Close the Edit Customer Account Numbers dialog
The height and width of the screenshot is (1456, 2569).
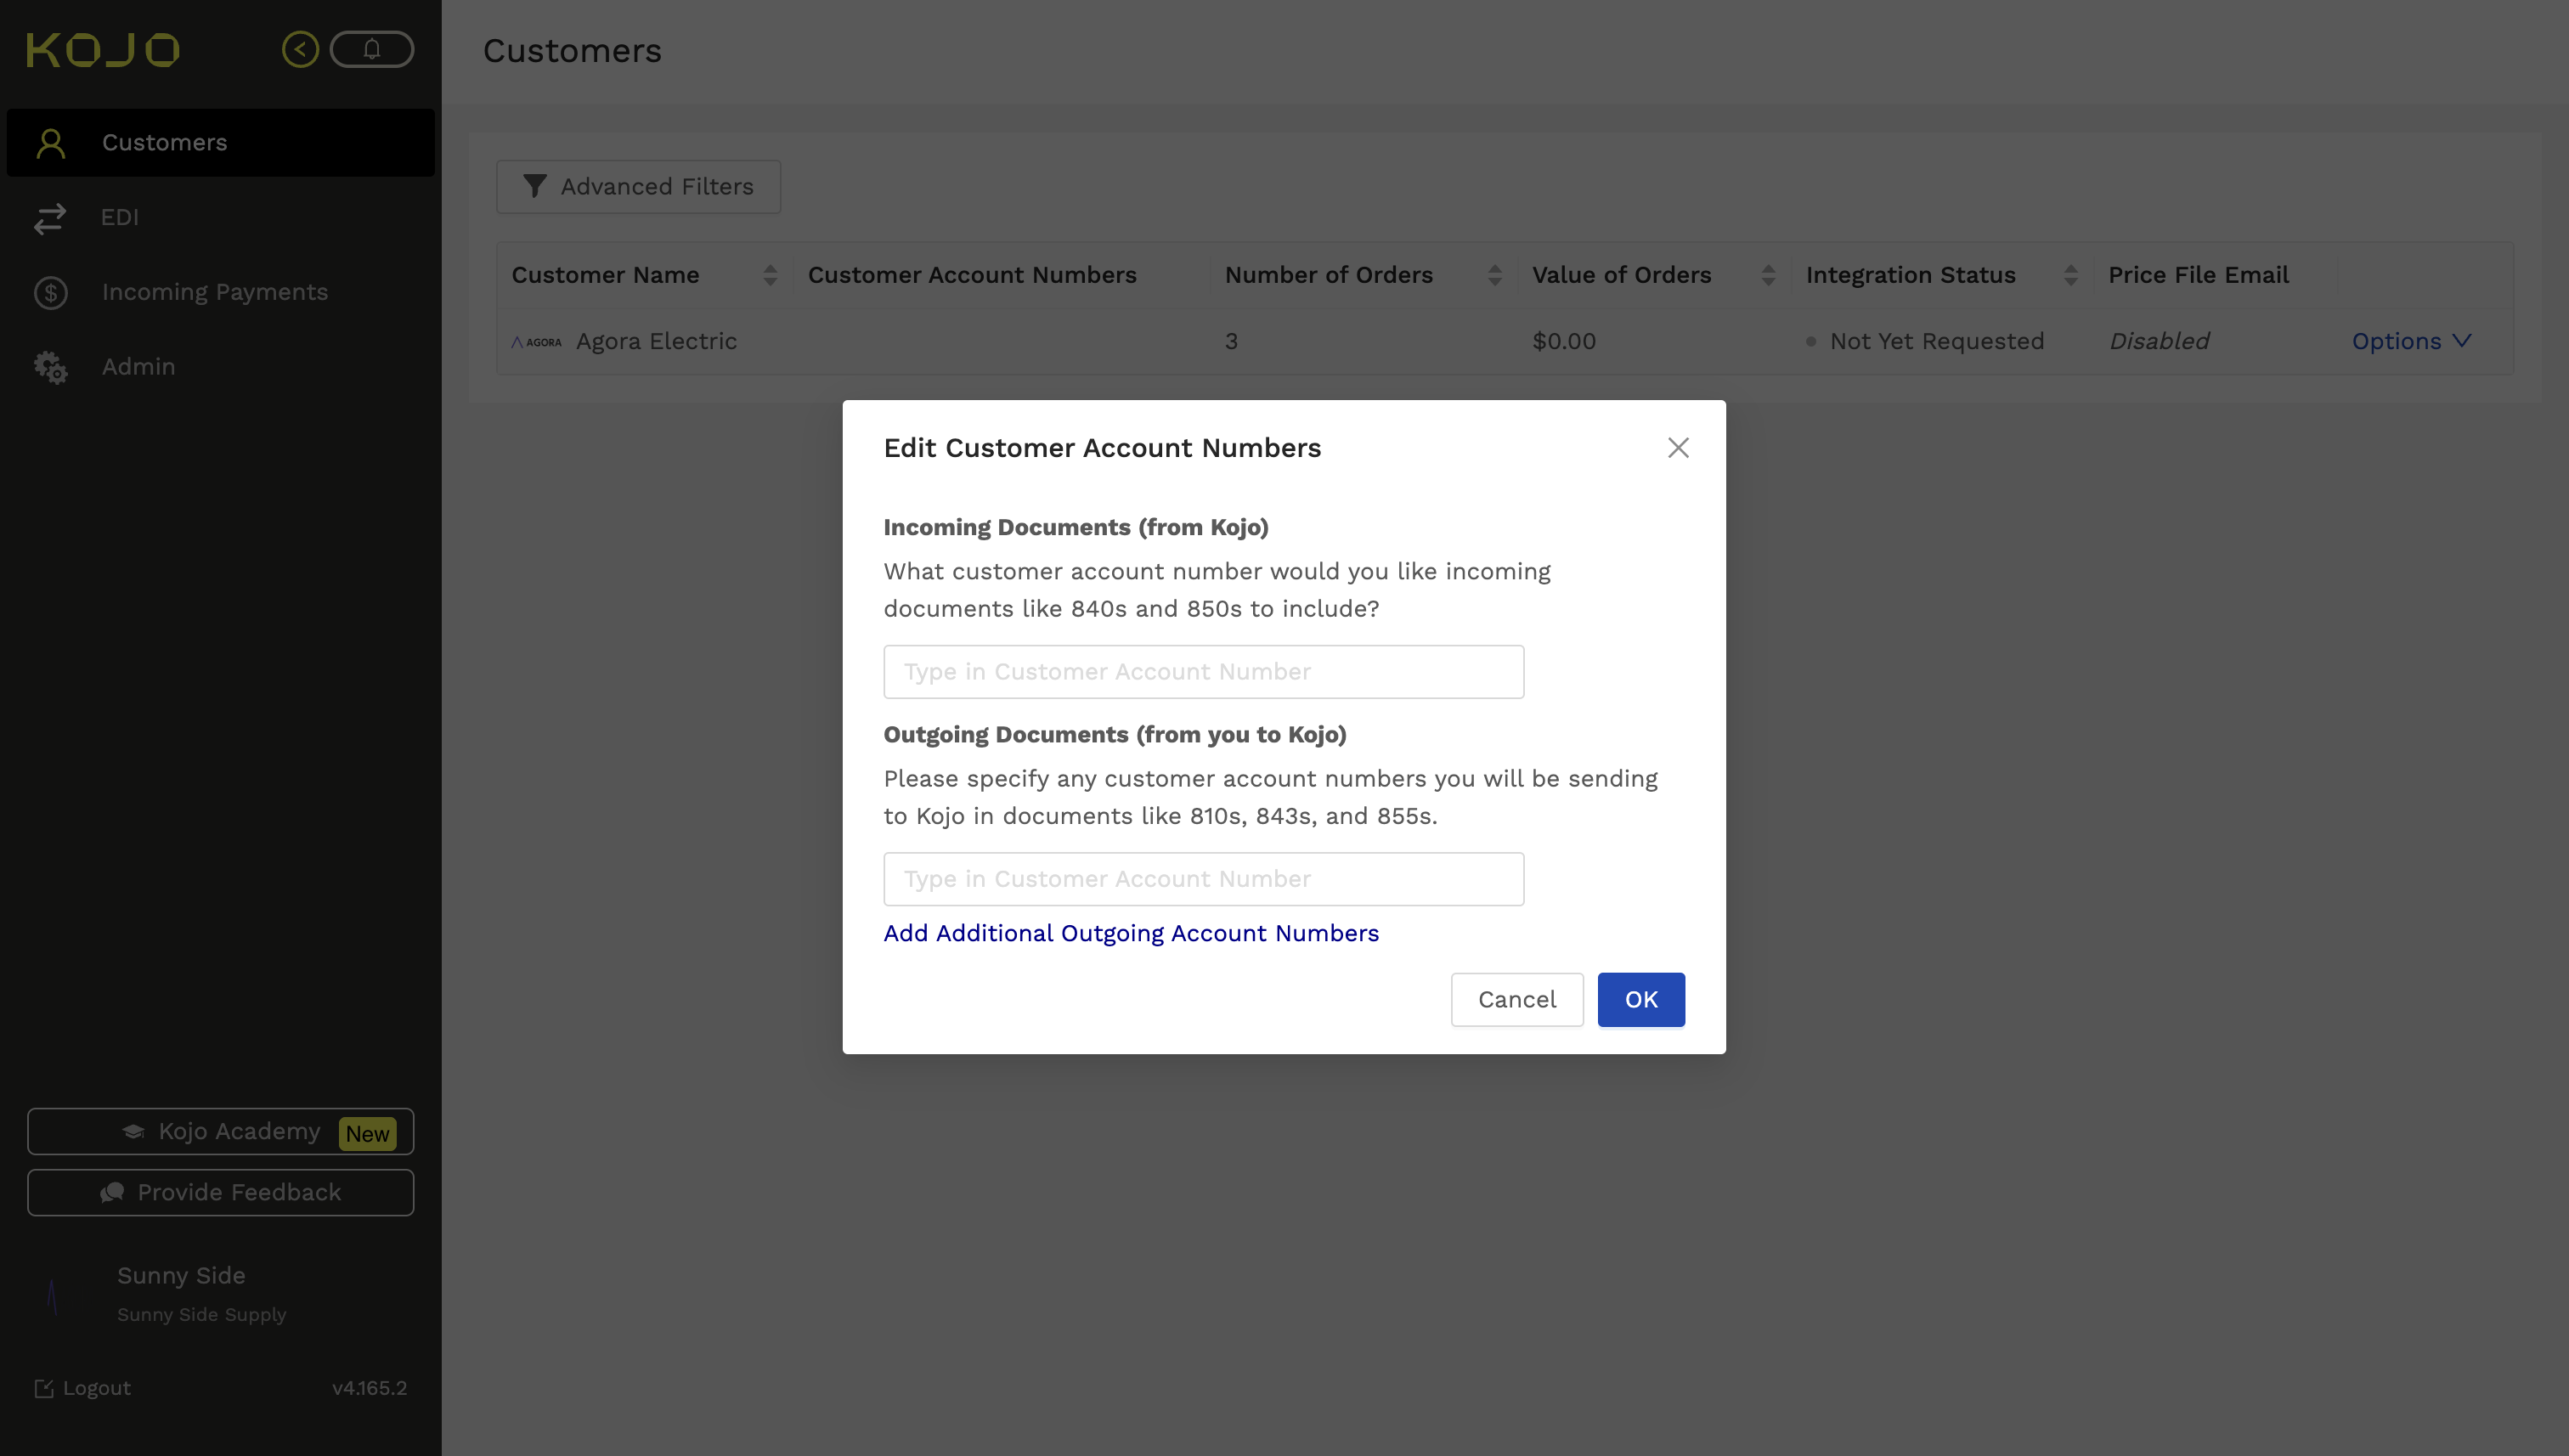click(x=1678, y=447)
